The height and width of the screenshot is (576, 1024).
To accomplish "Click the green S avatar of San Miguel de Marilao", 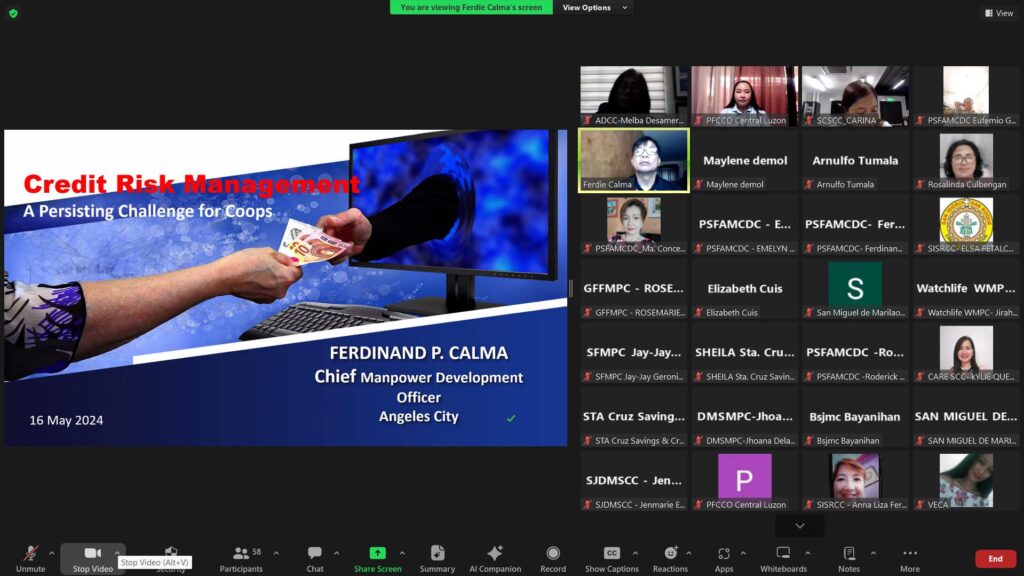I will pyautogui.click(x=855, y=285).
